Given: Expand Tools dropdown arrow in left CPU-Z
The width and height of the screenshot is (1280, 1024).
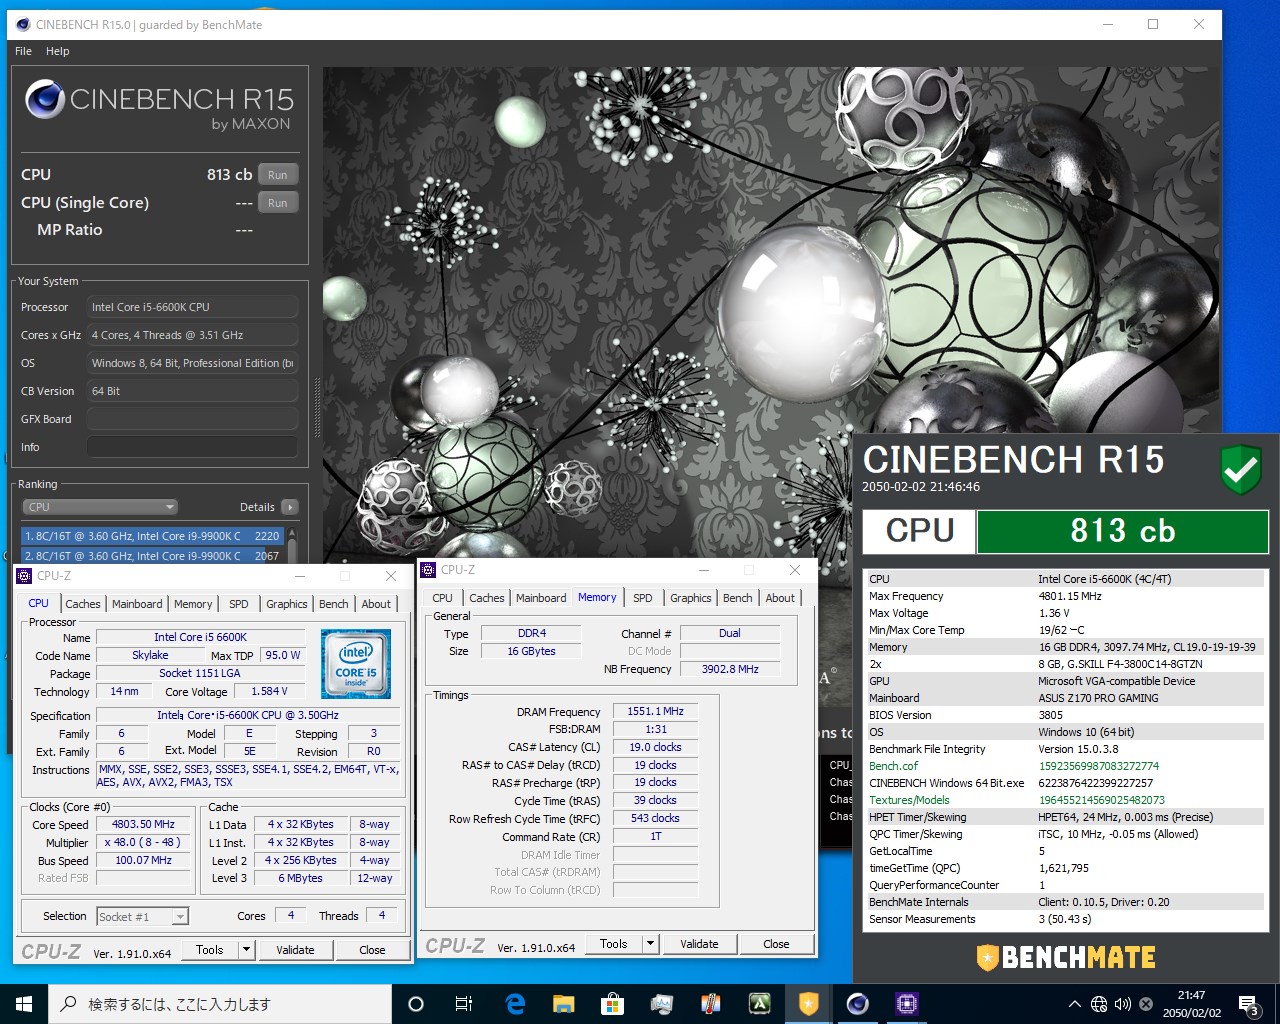Looking at the screenshot, I should pyautogui.click(x=247, y=950).
